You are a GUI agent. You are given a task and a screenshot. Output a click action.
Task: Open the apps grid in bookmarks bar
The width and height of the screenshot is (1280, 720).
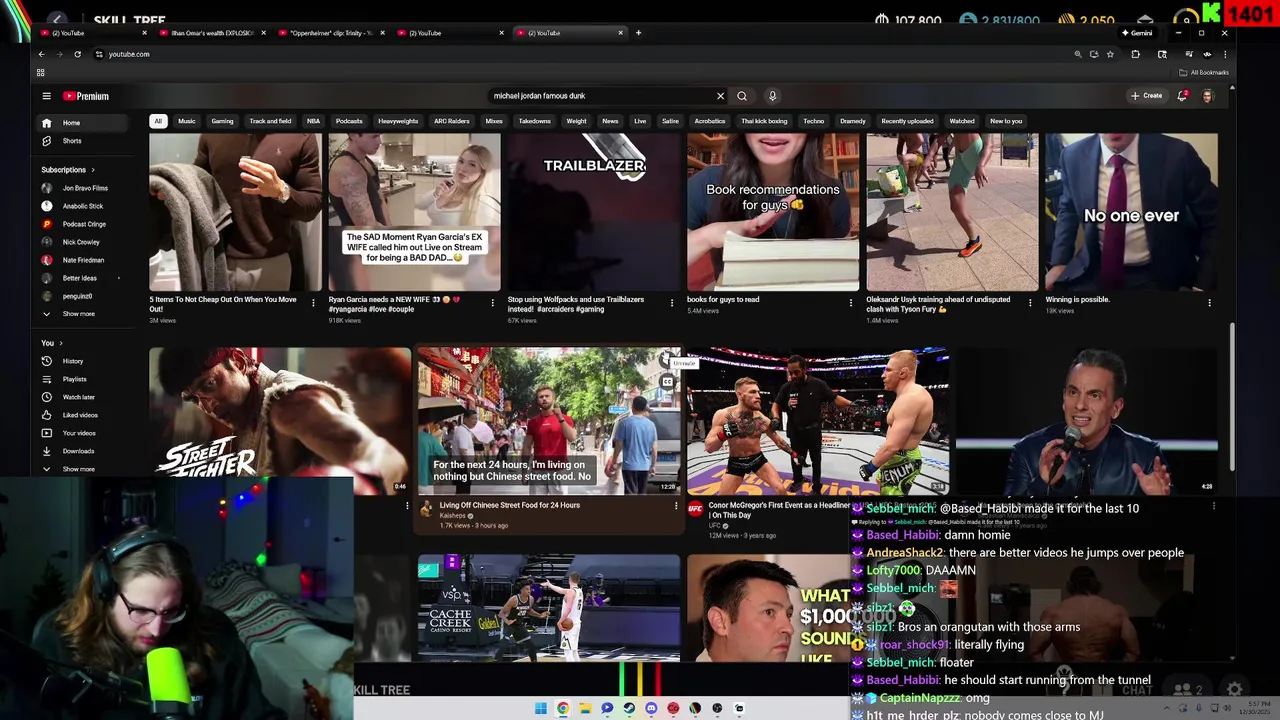tap(40, 72)
